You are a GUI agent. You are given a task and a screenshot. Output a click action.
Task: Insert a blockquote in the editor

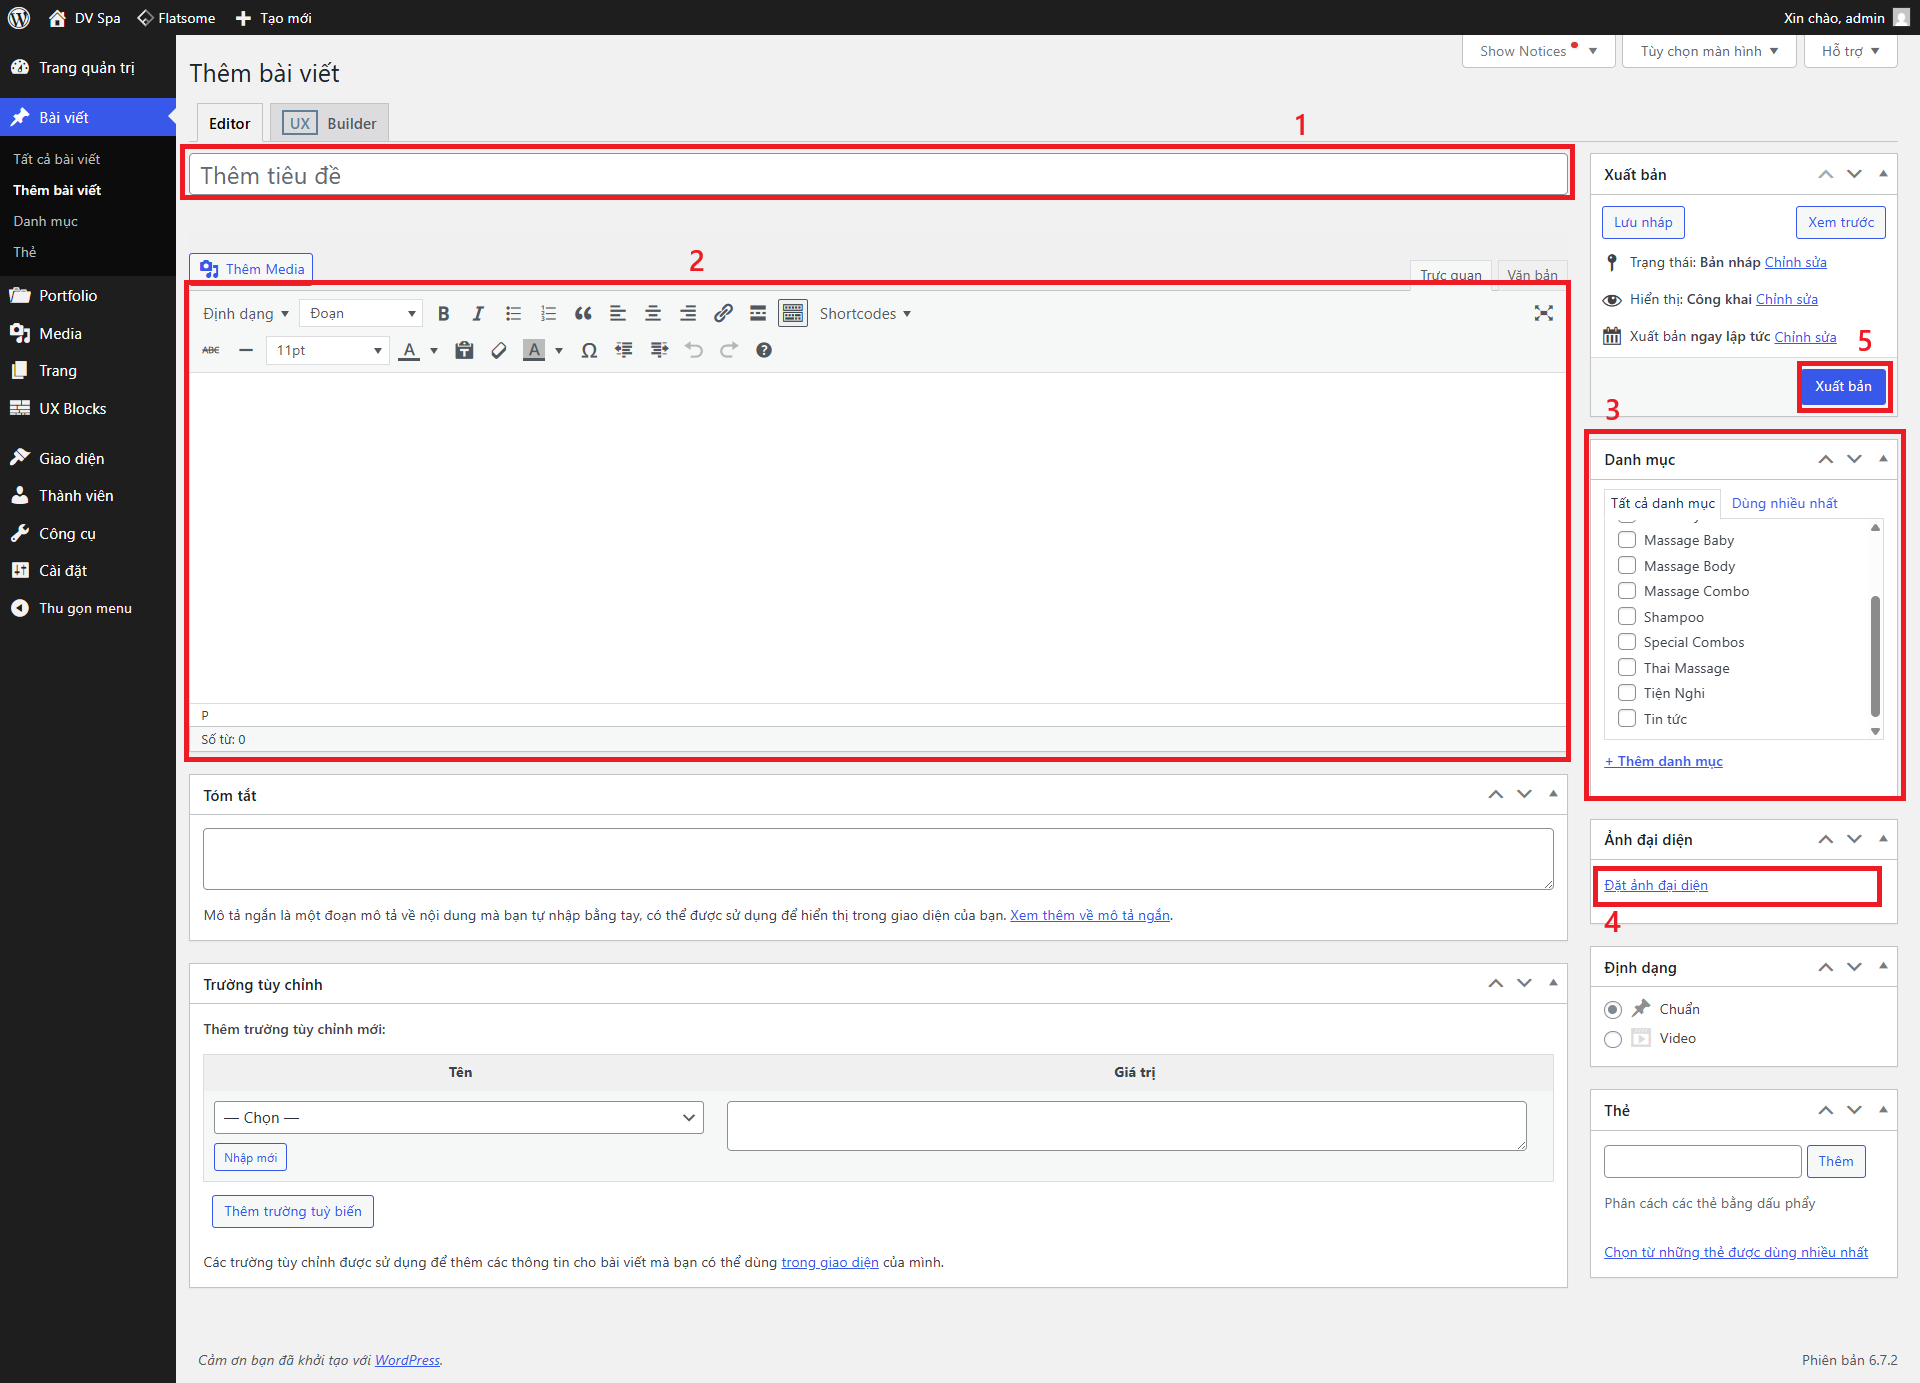tap(583, 314)
